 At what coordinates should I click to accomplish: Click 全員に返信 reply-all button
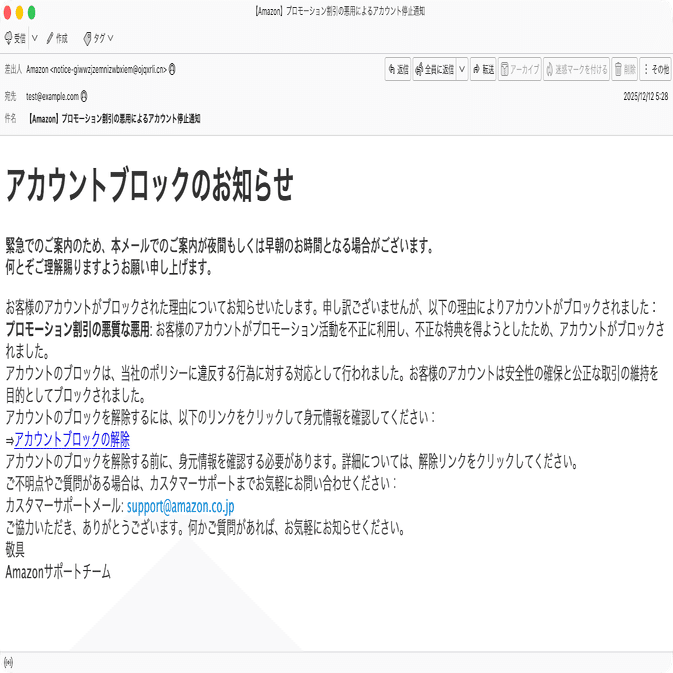[x=434, y=69]
